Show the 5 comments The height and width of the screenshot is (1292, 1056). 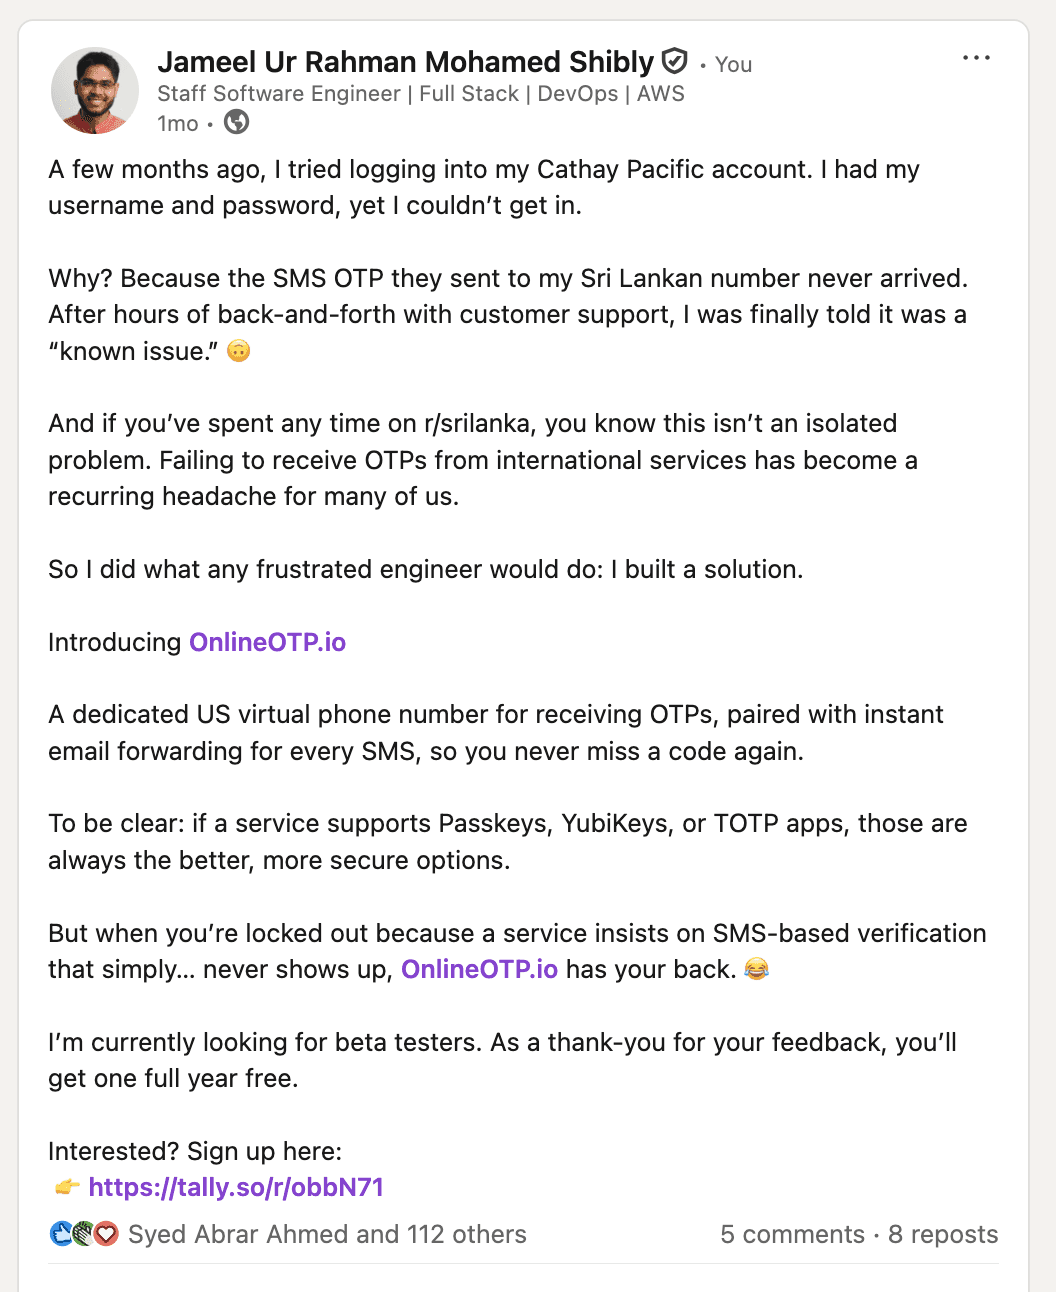[x=792, y=1234]
